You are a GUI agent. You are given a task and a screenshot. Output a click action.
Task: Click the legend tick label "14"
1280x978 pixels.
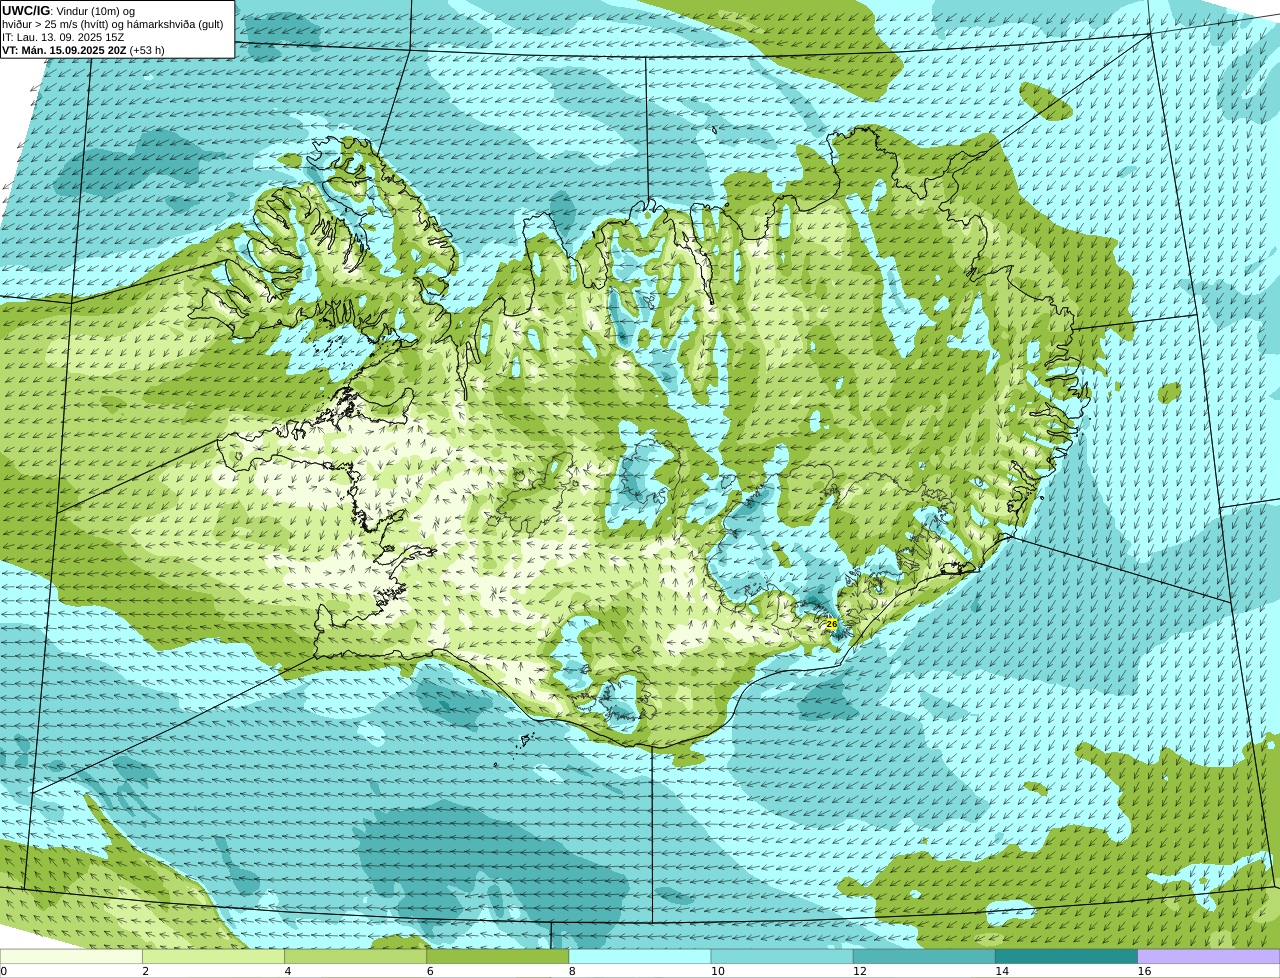(x=1002, y=971)
